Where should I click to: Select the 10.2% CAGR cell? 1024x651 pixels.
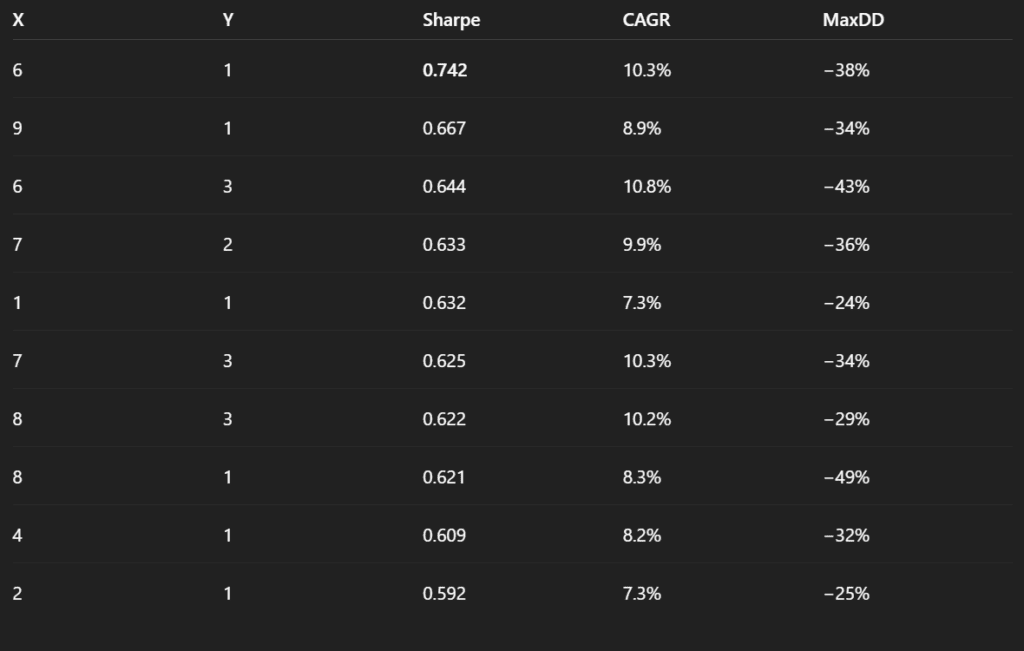click(x=646, y=419)
